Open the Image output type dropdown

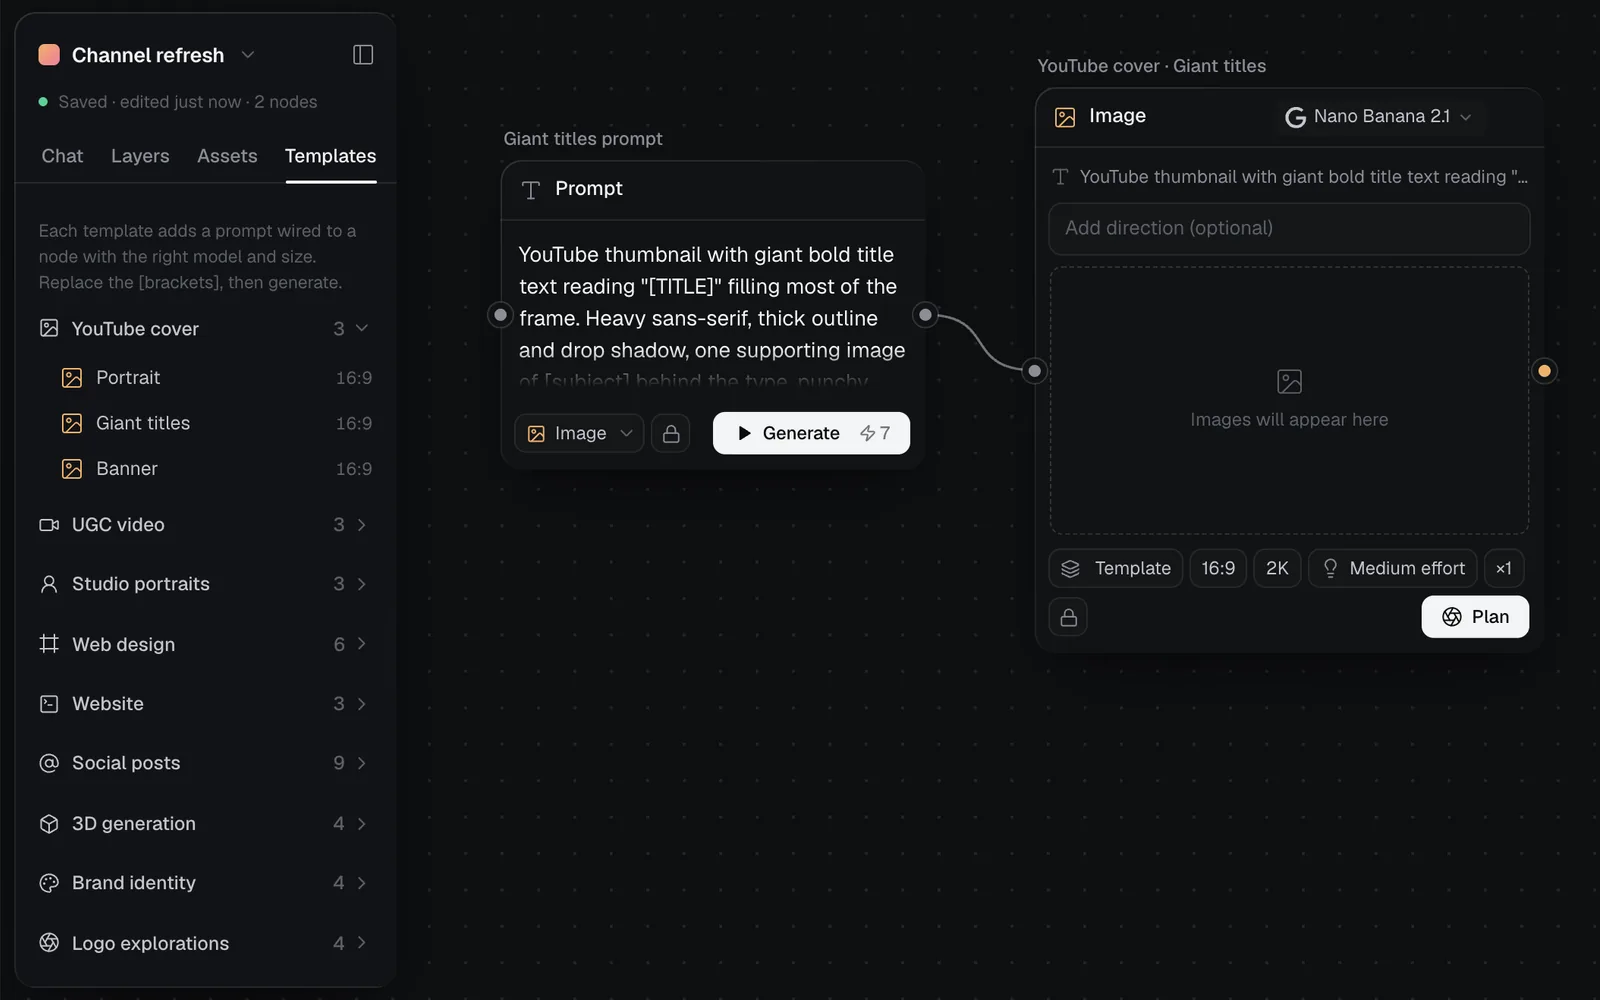tap(579, 433)
